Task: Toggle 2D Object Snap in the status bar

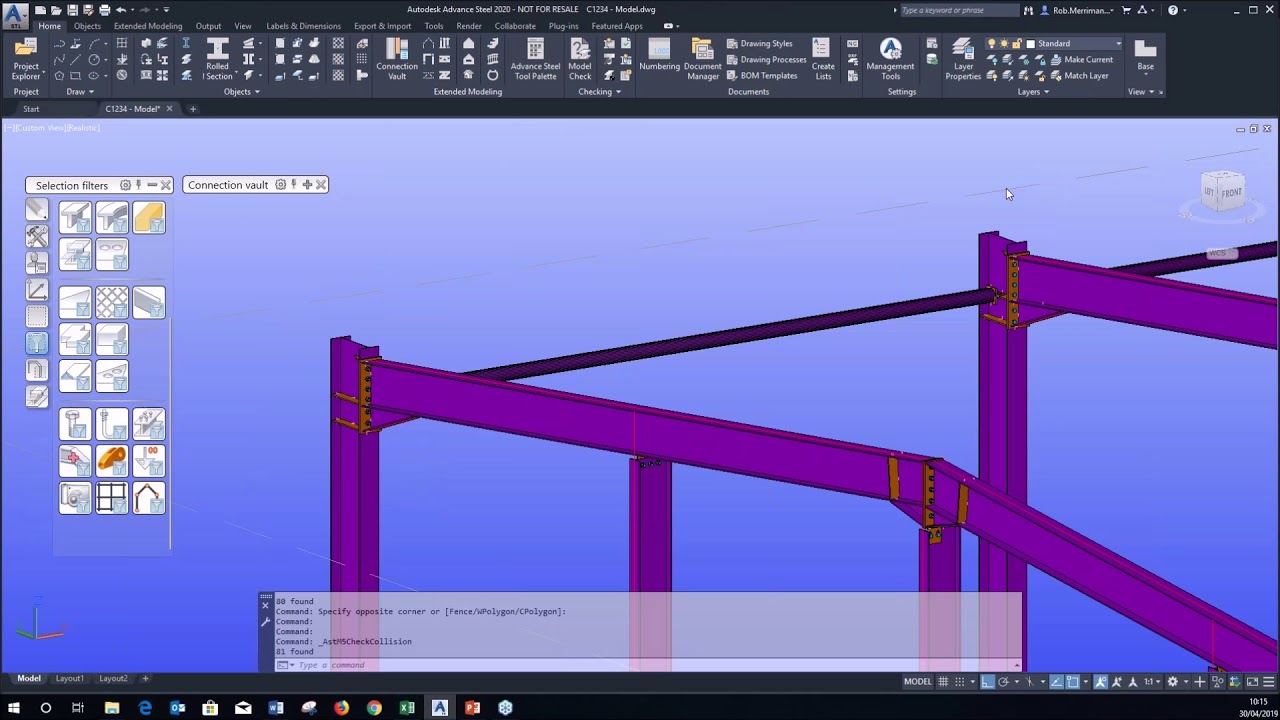Action: coord(1072,681)
